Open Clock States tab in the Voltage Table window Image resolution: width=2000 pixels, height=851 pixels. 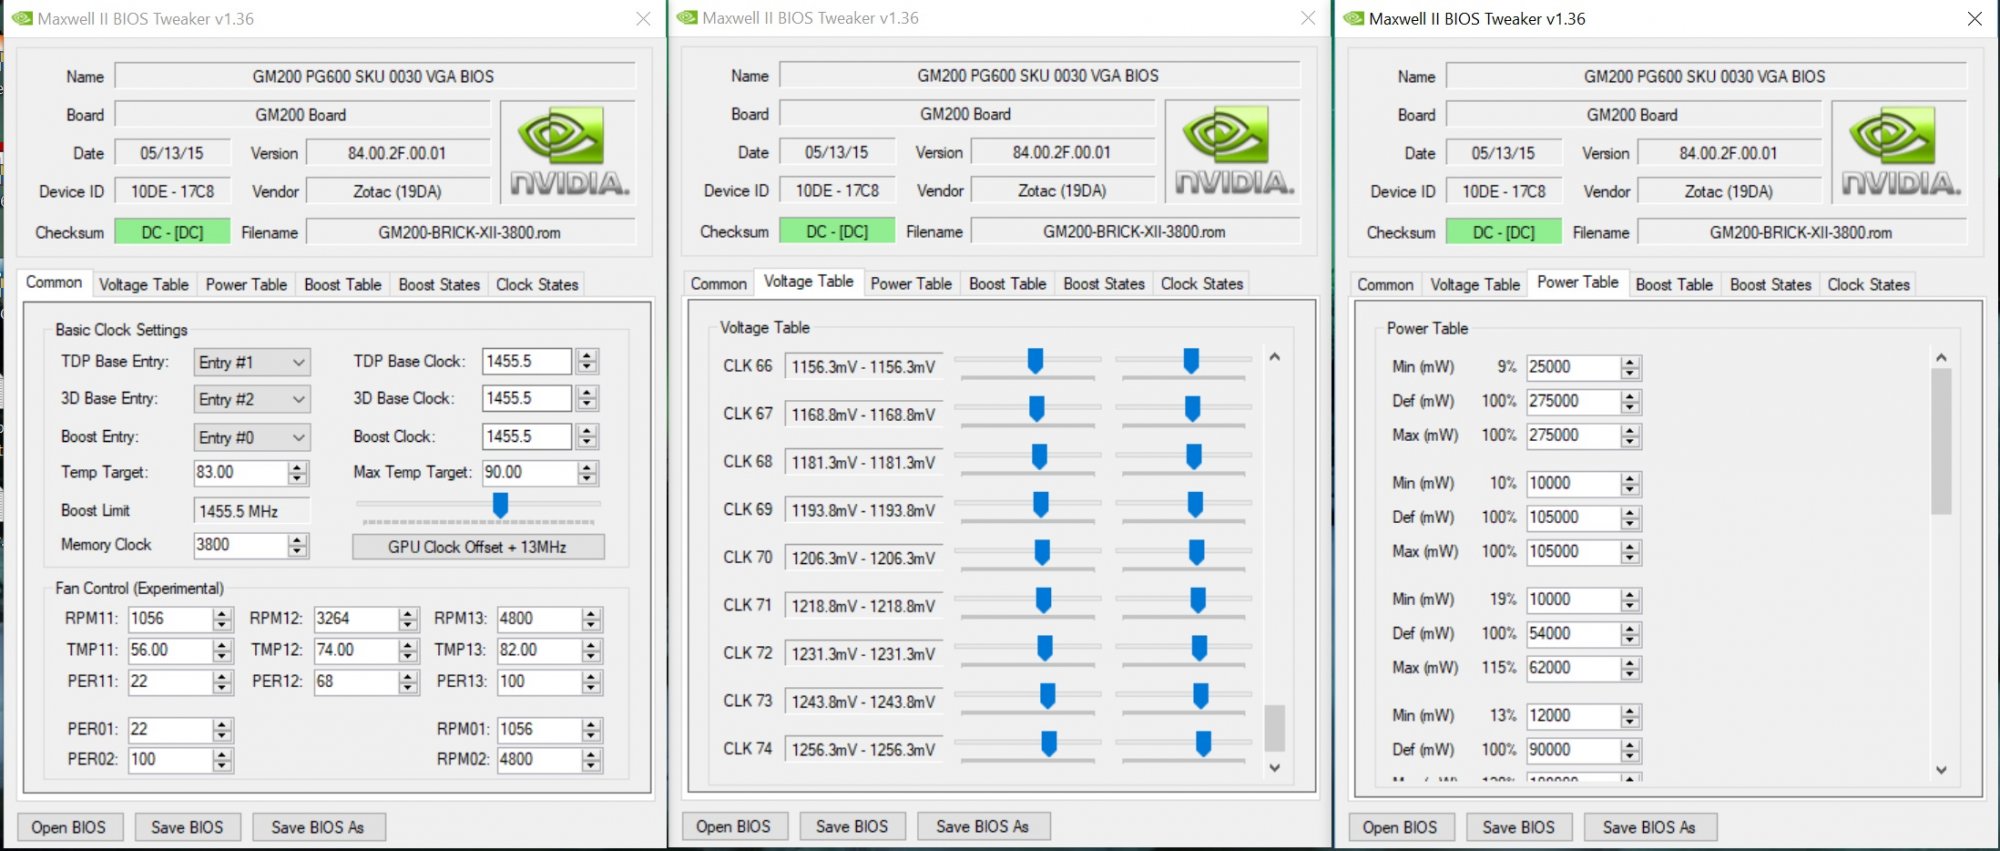point(1201,284)
